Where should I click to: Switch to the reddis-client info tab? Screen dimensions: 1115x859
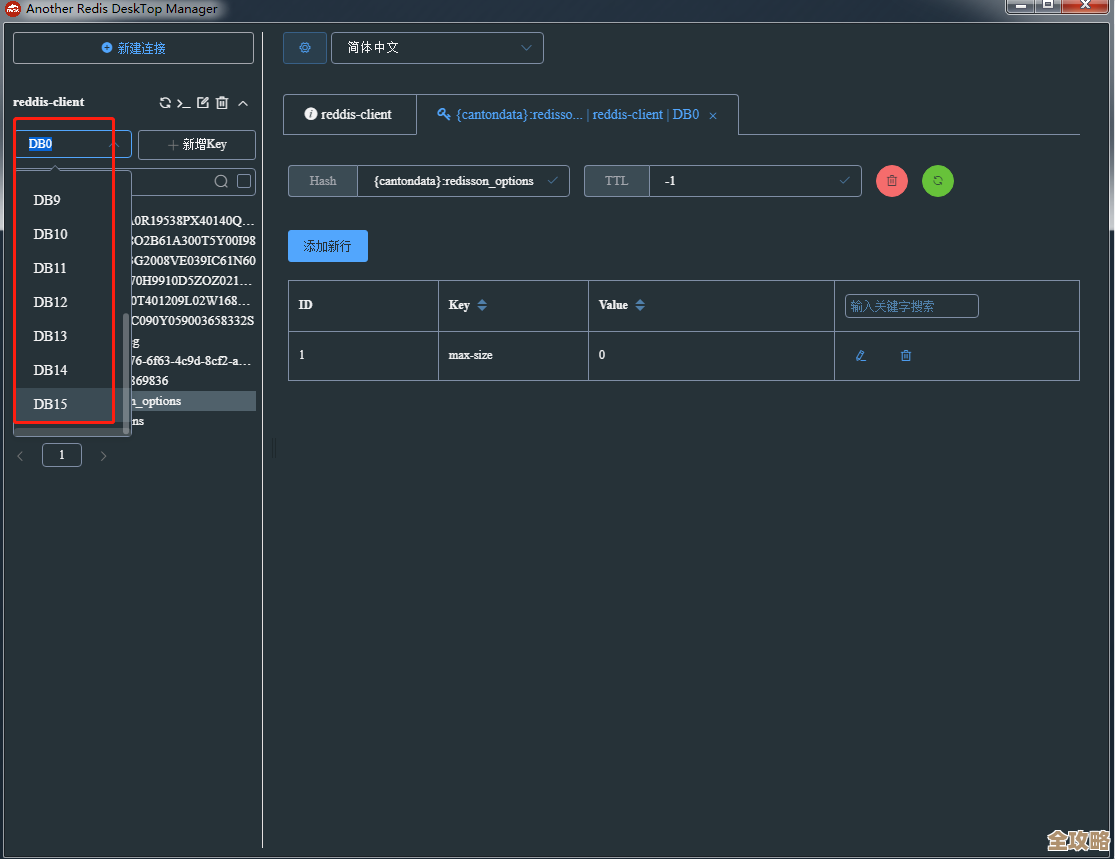pyautogui.click(x=349, y=115)
